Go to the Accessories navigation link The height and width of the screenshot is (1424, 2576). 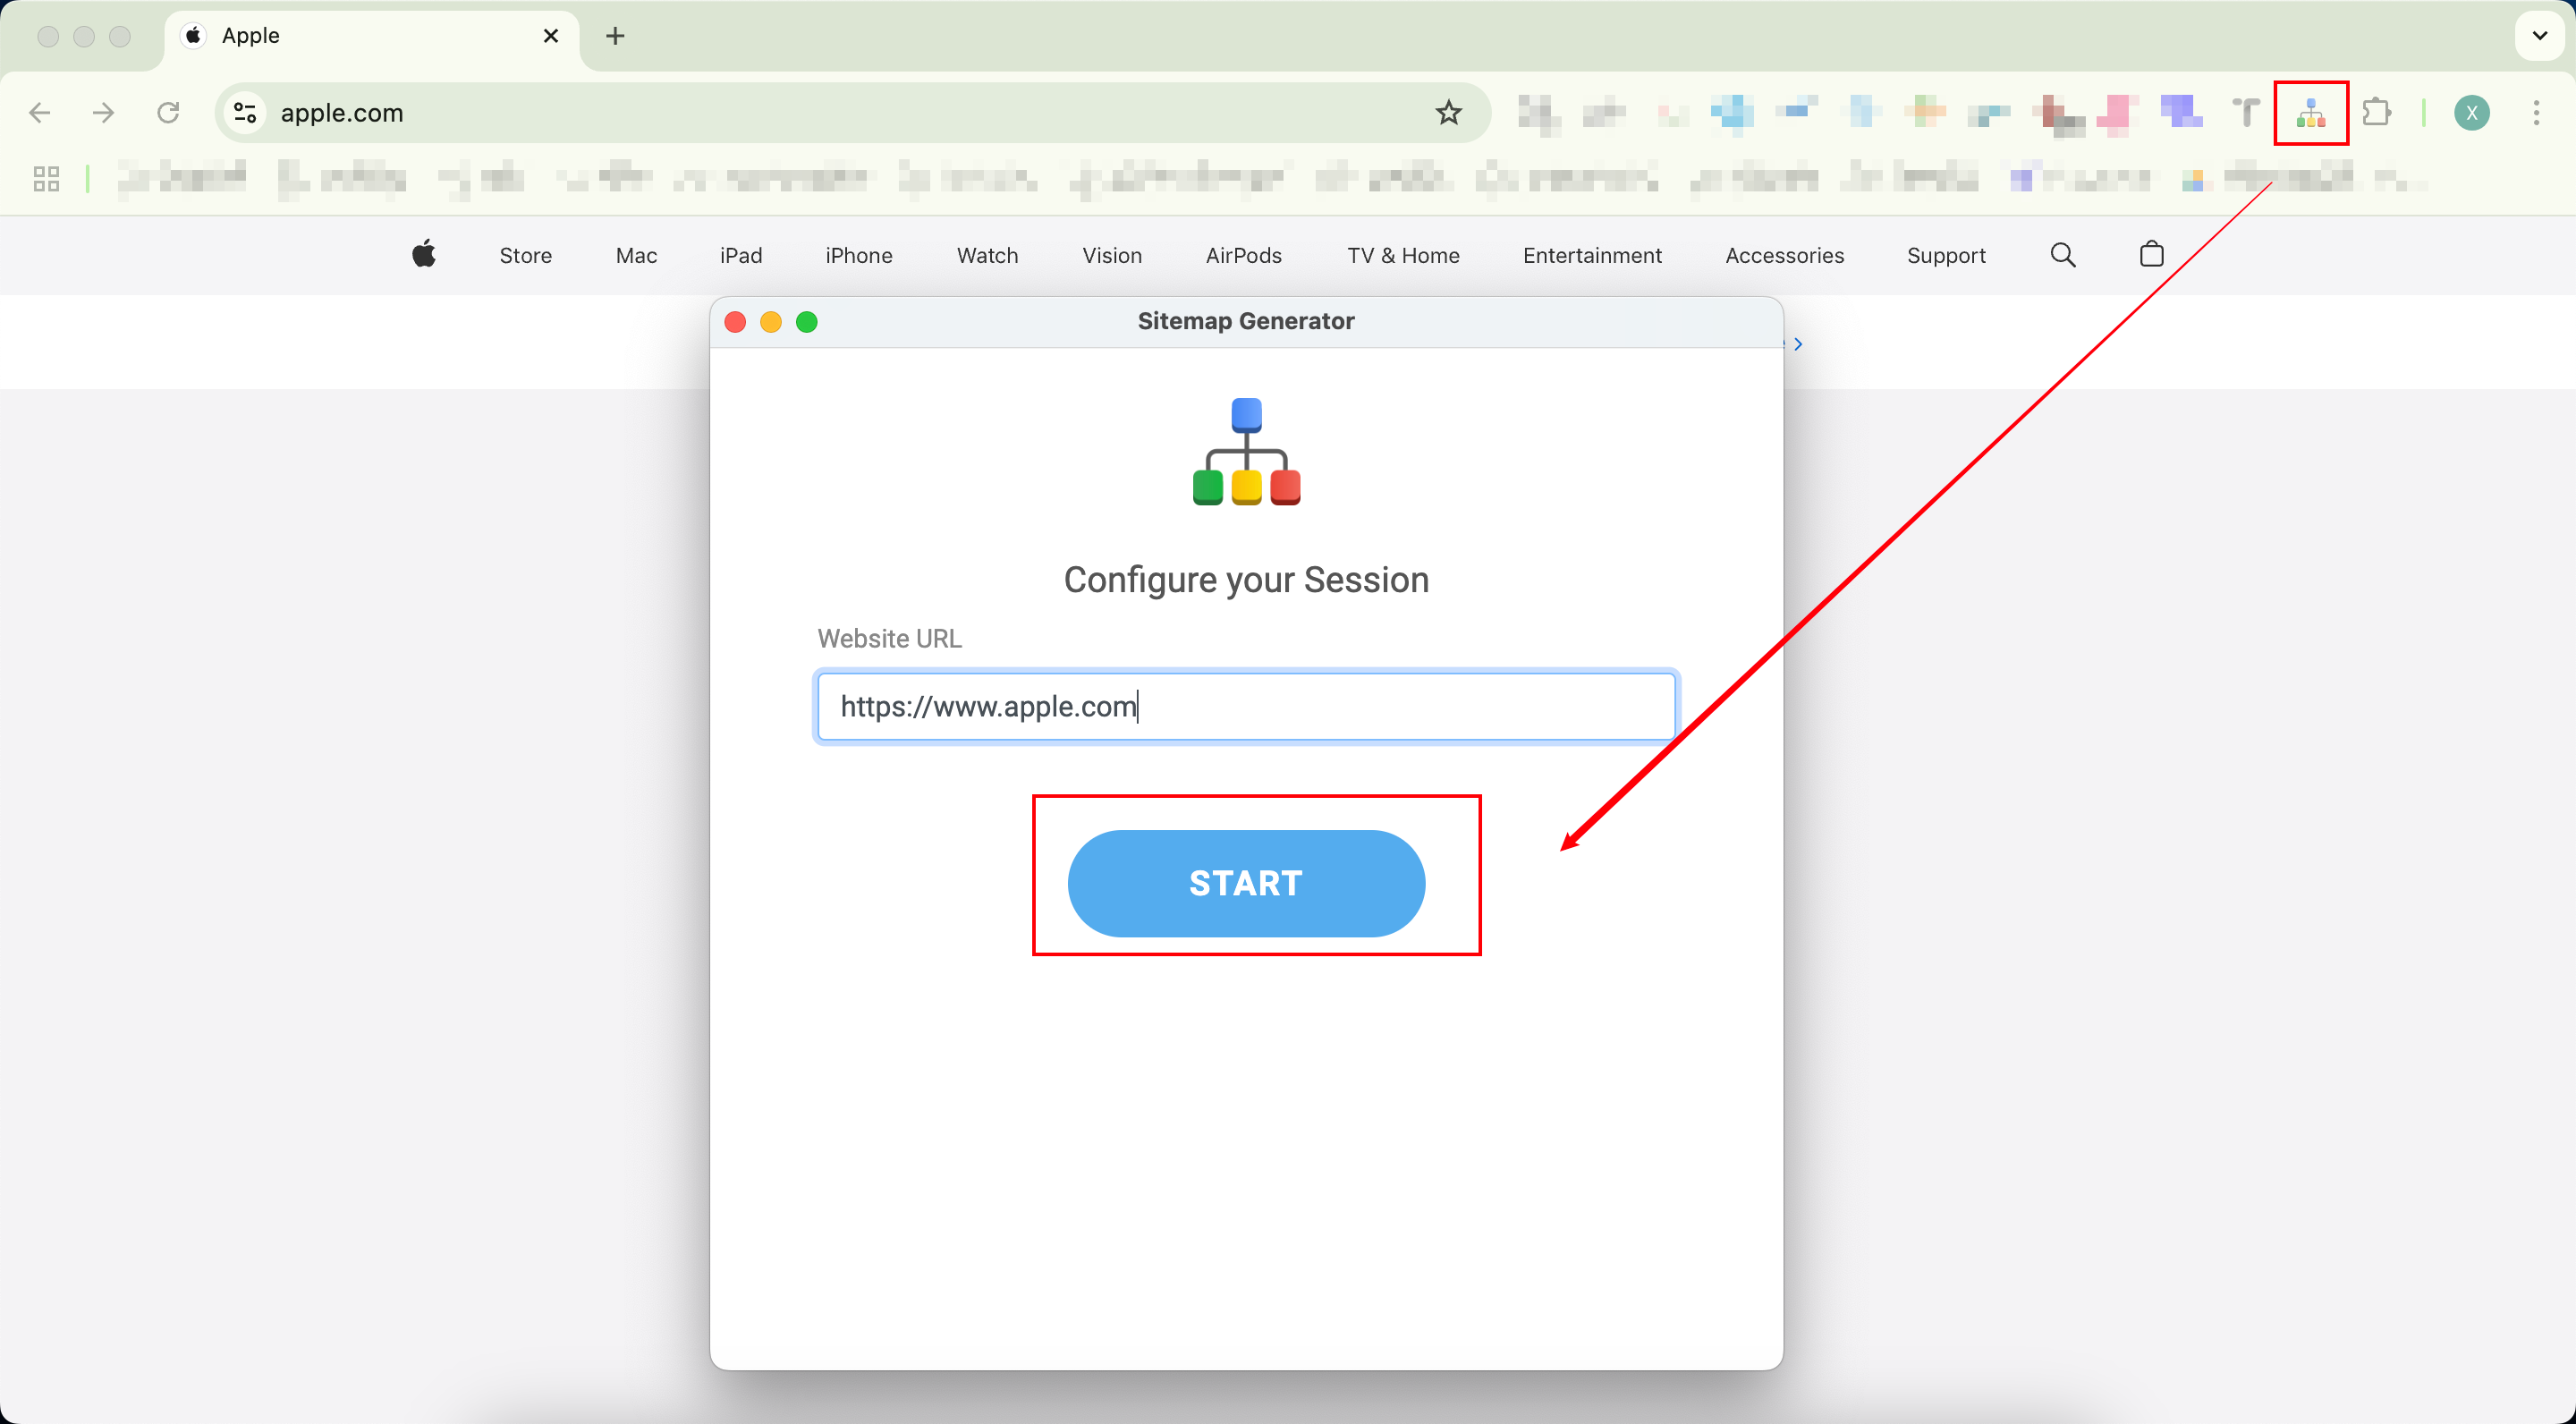pyautogui.click(x=1784, y=256)
